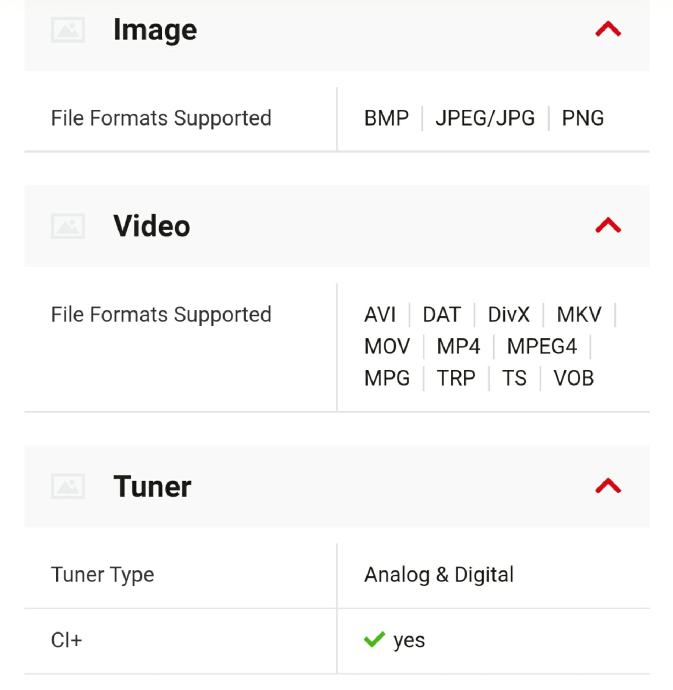Select the BMP image format
This screenshot has height=690, width=673.
click(386, 118)
